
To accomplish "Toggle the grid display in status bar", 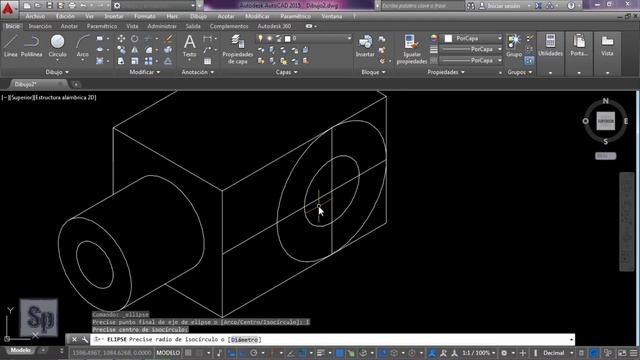I will click(188, 353).
